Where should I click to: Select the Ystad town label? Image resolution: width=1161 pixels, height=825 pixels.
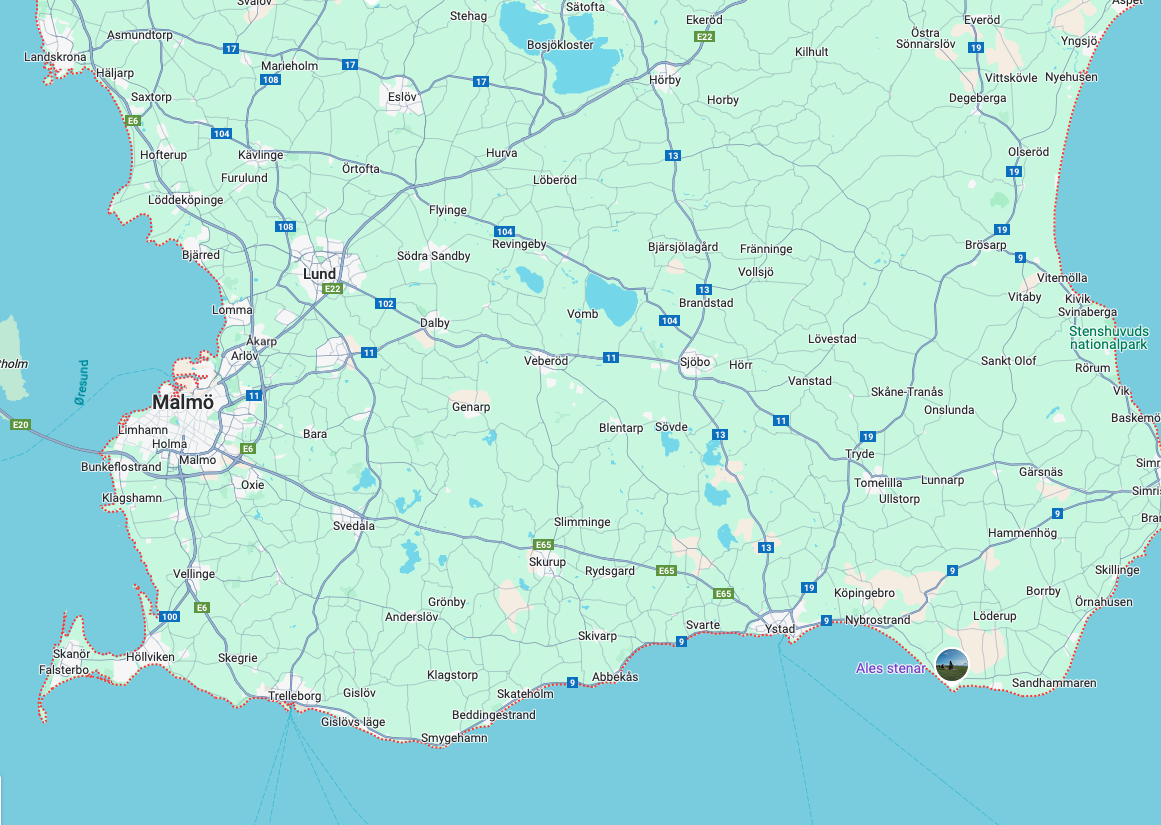pyautogui.click(x=778, y=628)
